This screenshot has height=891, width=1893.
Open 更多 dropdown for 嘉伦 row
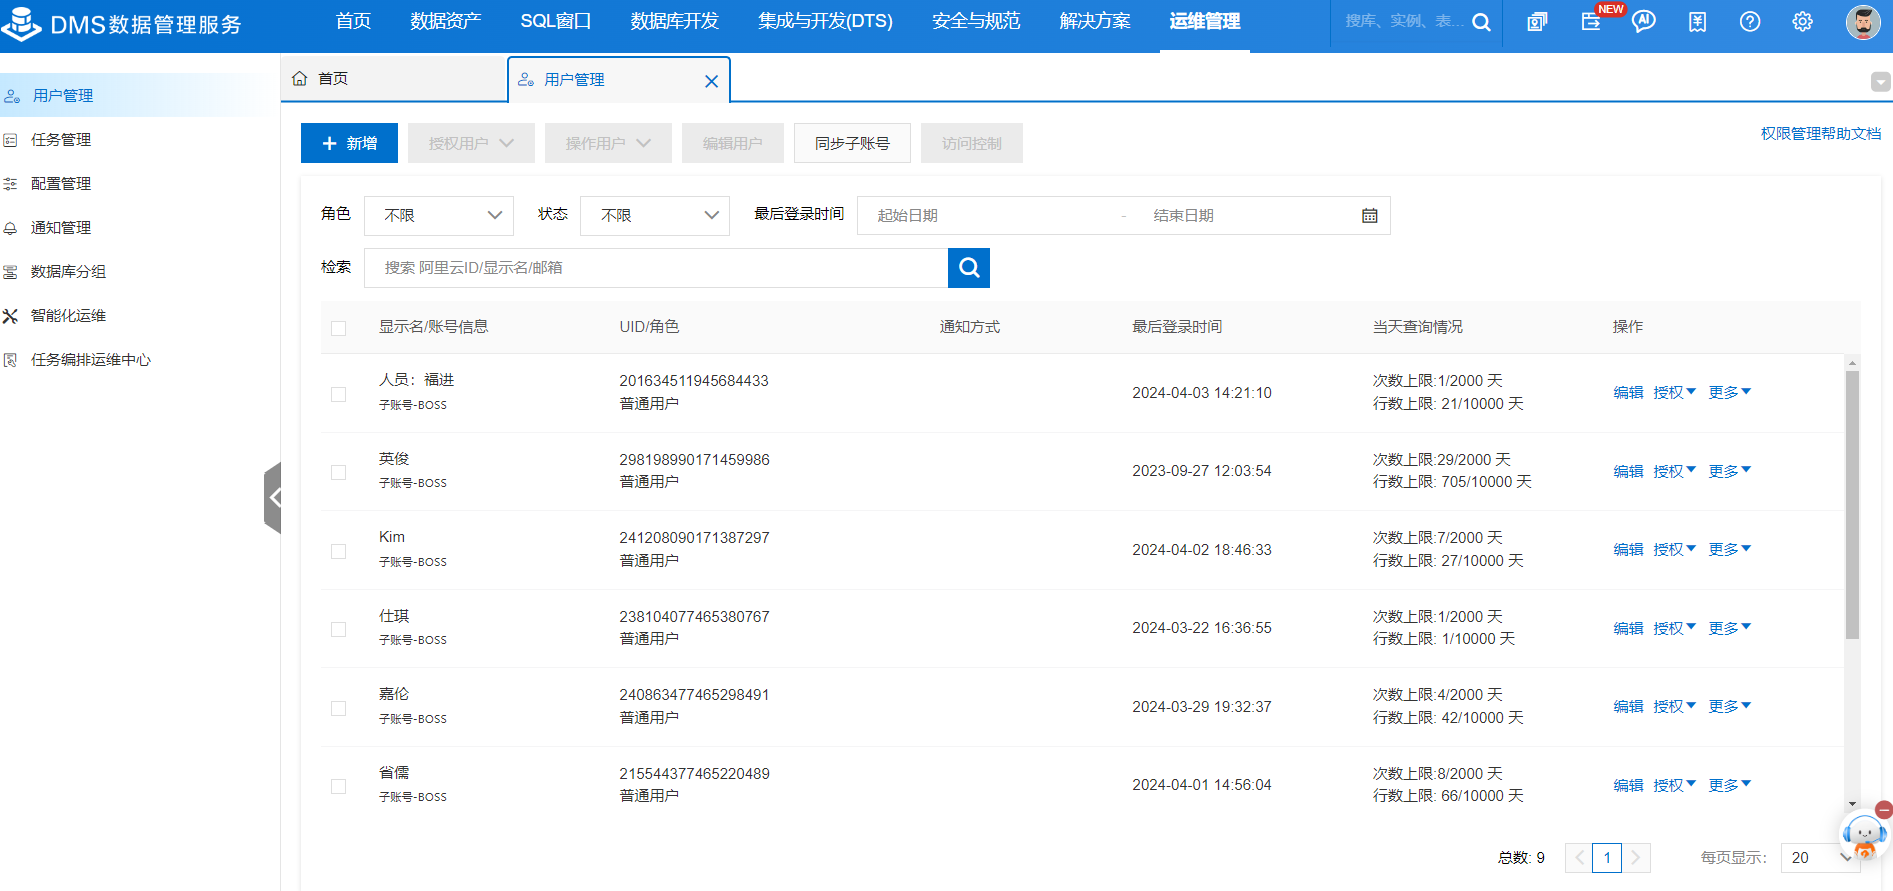pos(1730,706)
